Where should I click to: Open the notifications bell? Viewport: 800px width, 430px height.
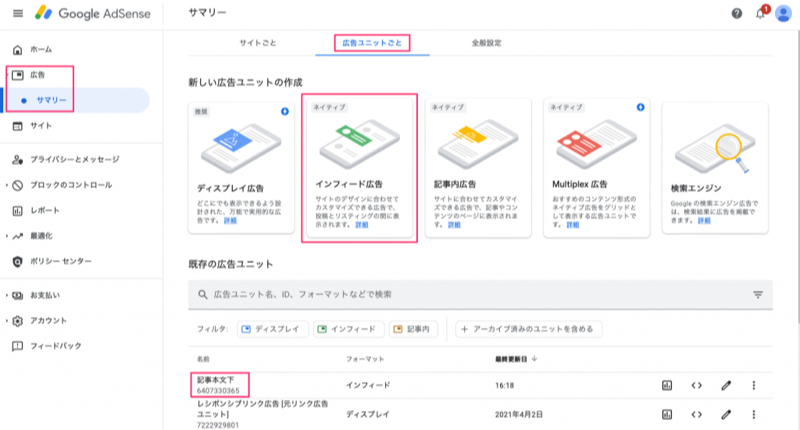tap(760, 14)
